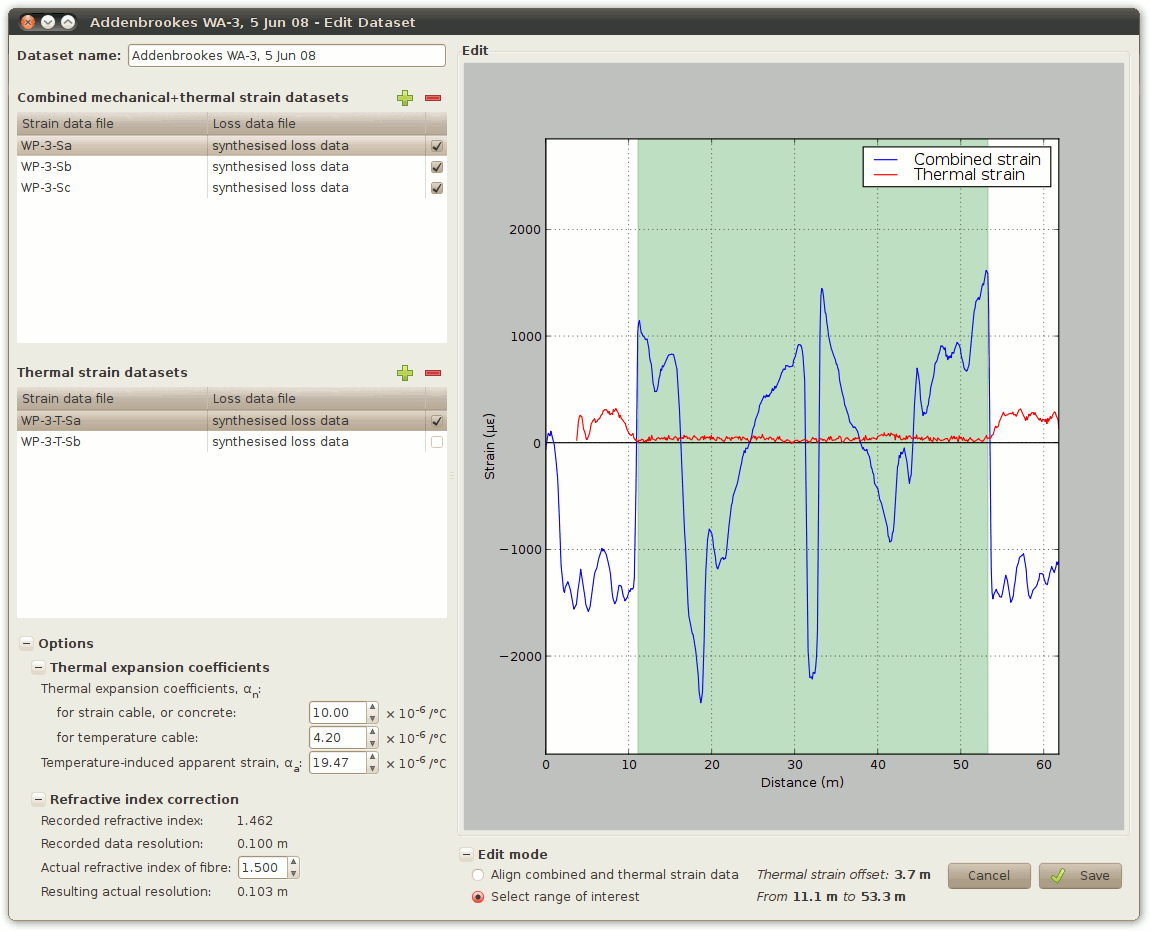Add a thermal strain dataset
This screenshot has height=931, width=1150.
[404, 373]
